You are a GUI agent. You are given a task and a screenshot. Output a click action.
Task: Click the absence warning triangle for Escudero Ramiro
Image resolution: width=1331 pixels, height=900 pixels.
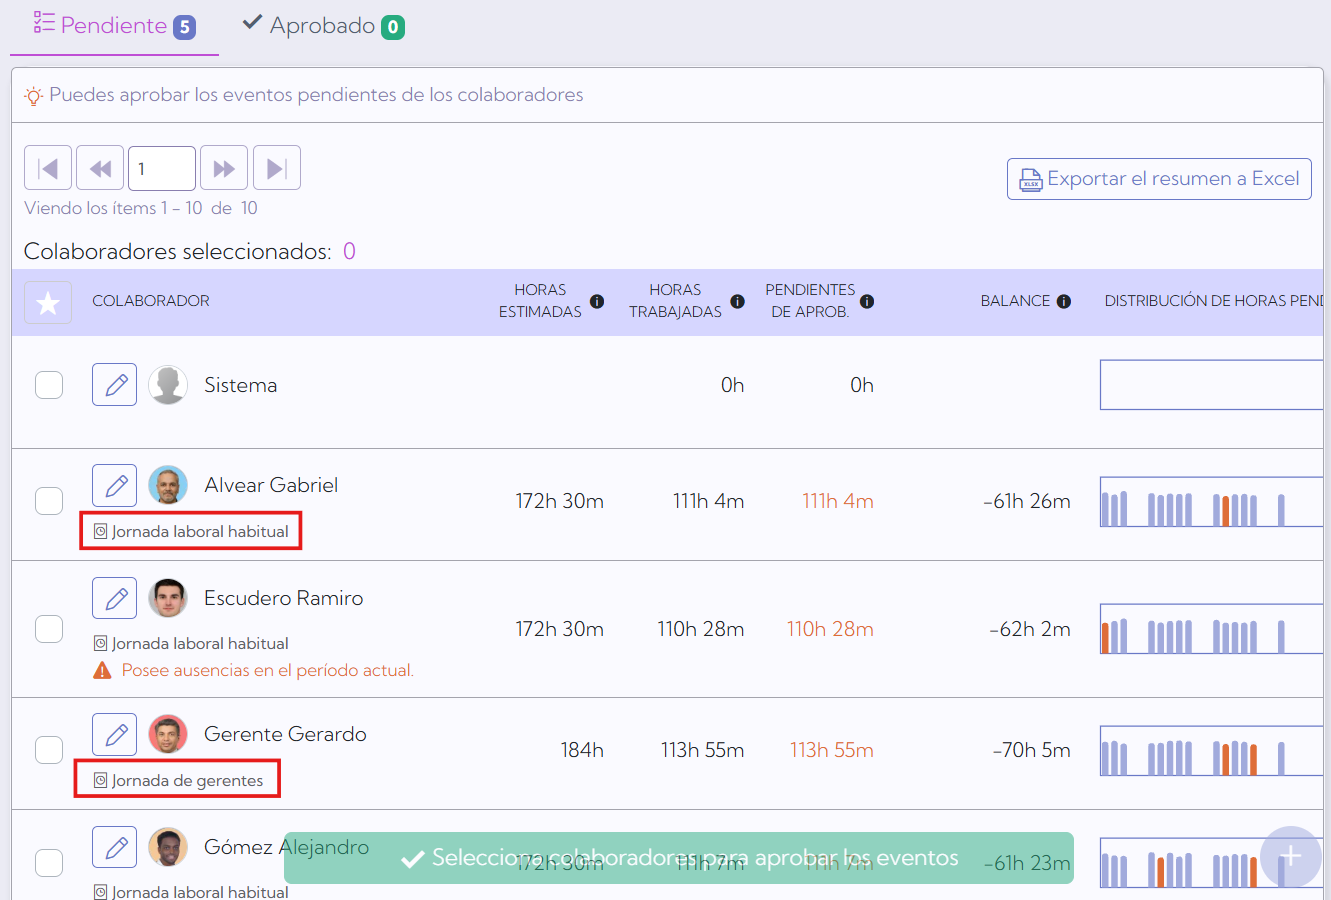[x=102, y=670]
